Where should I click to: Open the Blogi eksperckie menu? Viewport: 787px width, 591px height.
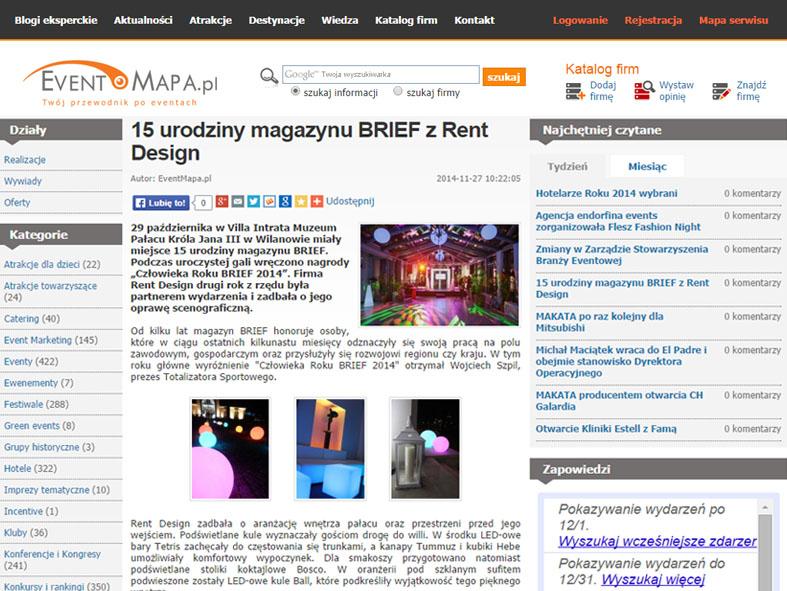pos(56,20)
